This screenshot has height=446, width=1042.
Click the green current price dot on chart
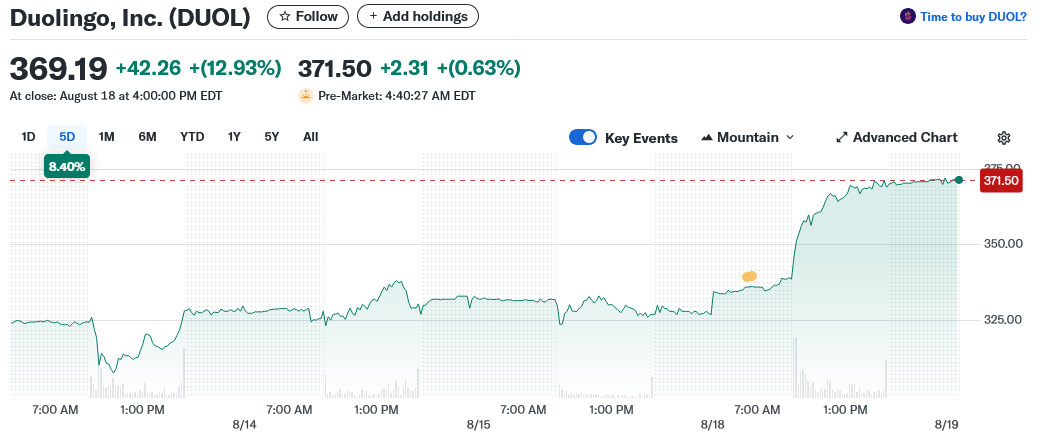[959, 180]
